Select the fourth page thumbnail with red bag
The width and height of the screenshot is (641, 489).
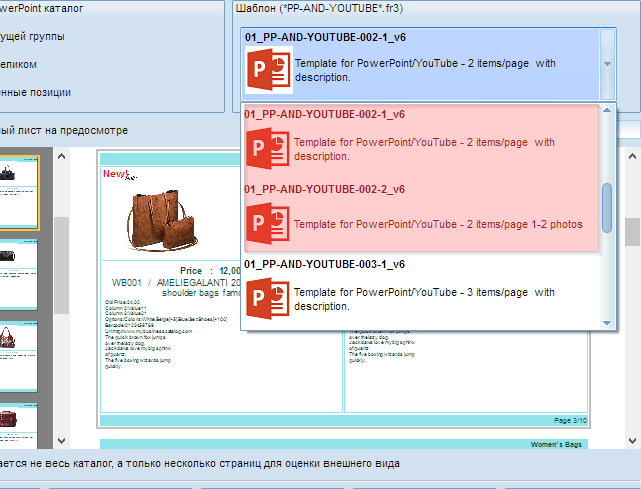(x=18, y=426)
